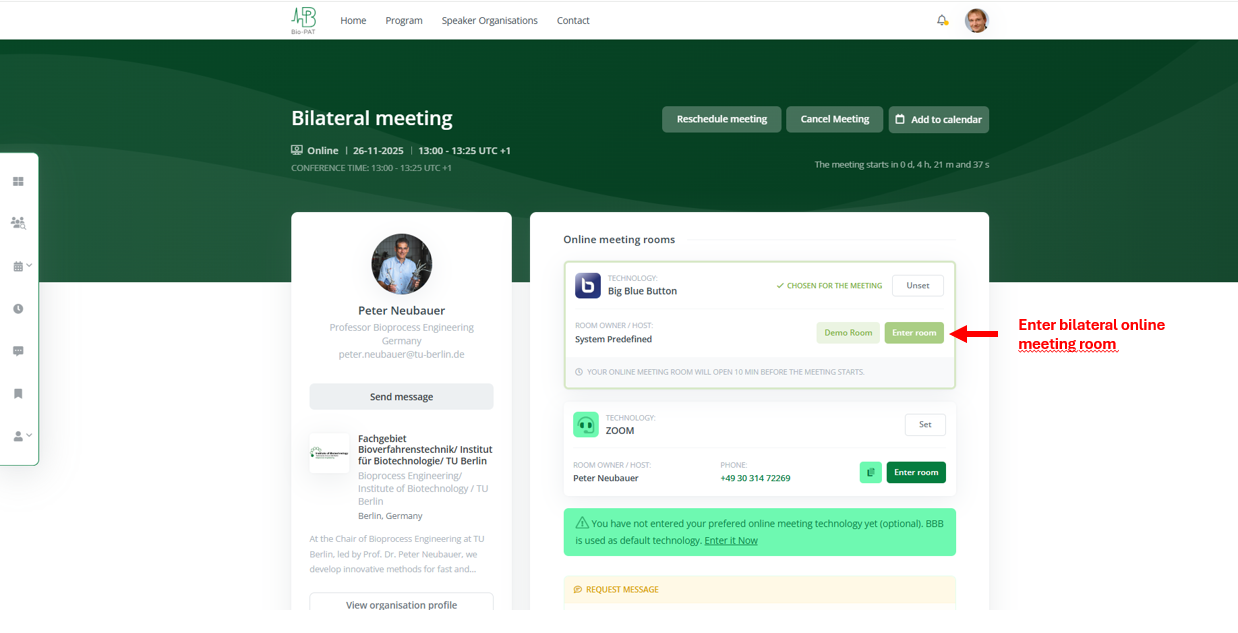This screenshot has width=1238, height=633.
Task: Click Peter Neubauer's profile photo
Action: [x=401, y=264]
